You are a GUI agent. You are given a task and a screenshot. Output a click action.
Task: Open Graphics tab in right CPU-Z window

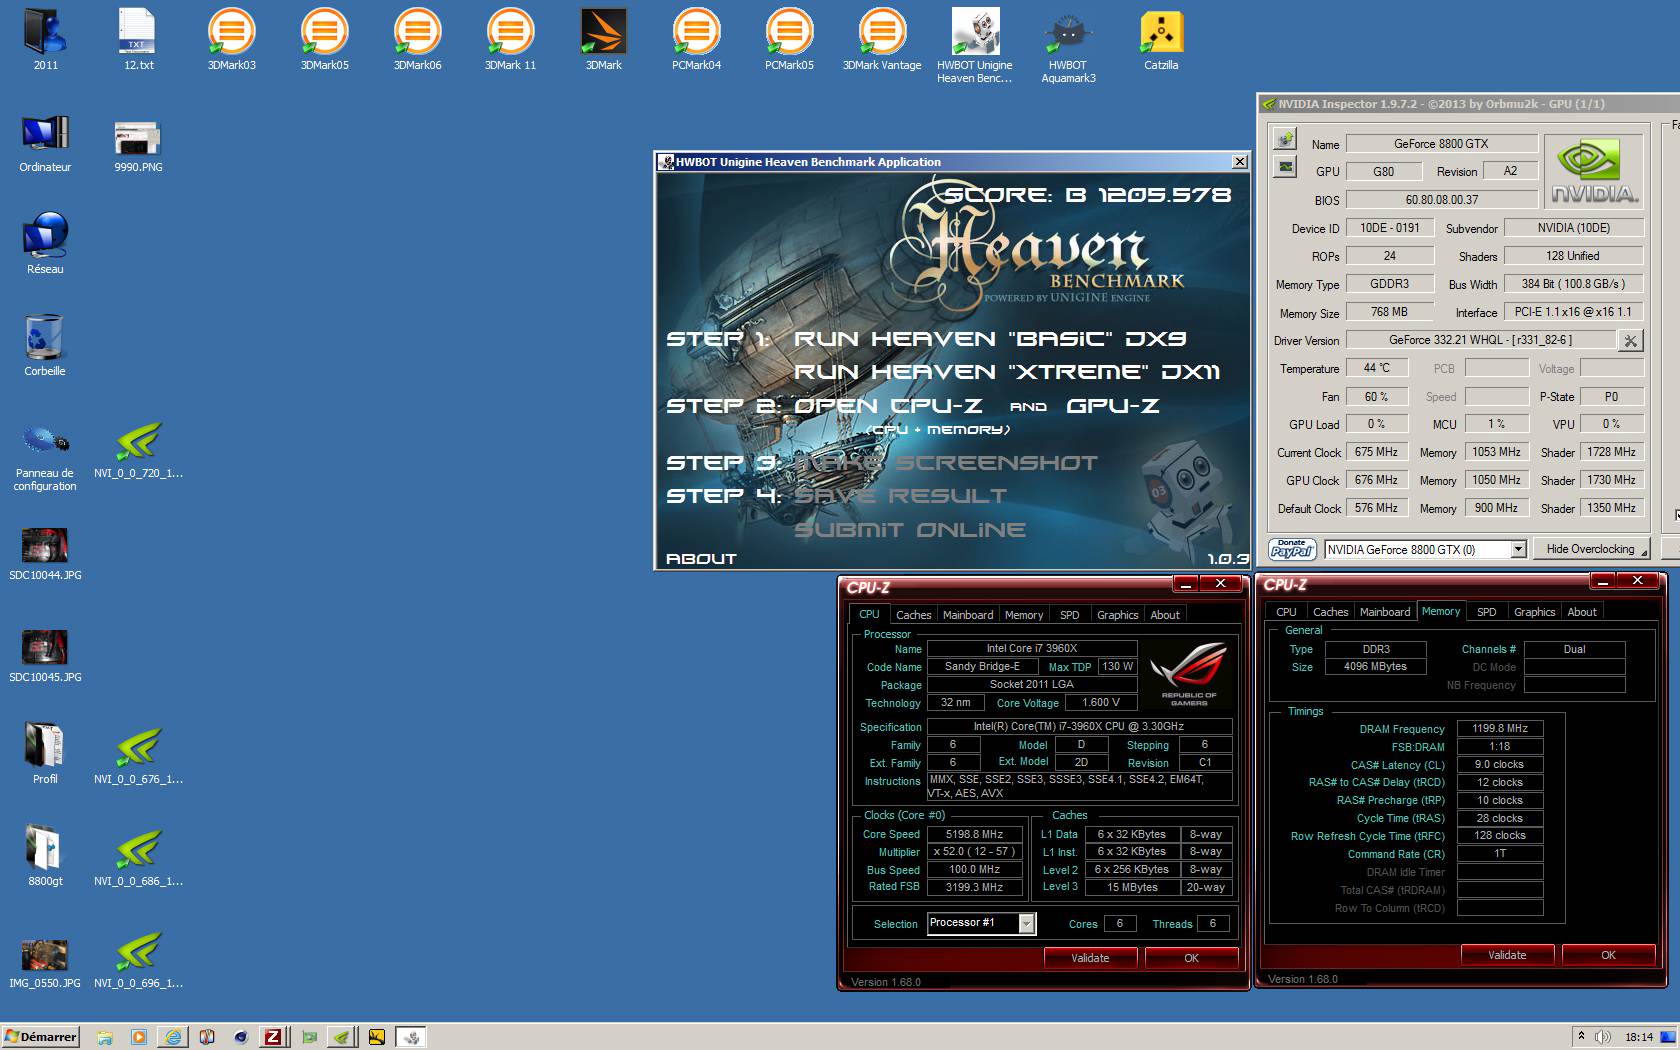click(1534, 612)
